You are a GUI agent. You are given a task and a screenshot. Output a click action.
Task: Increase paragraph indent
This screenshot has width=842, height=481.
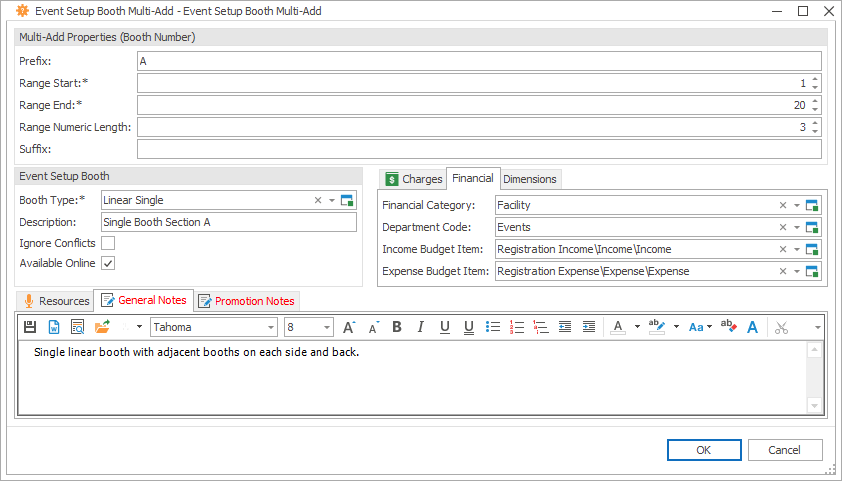[x=589, y=327]
